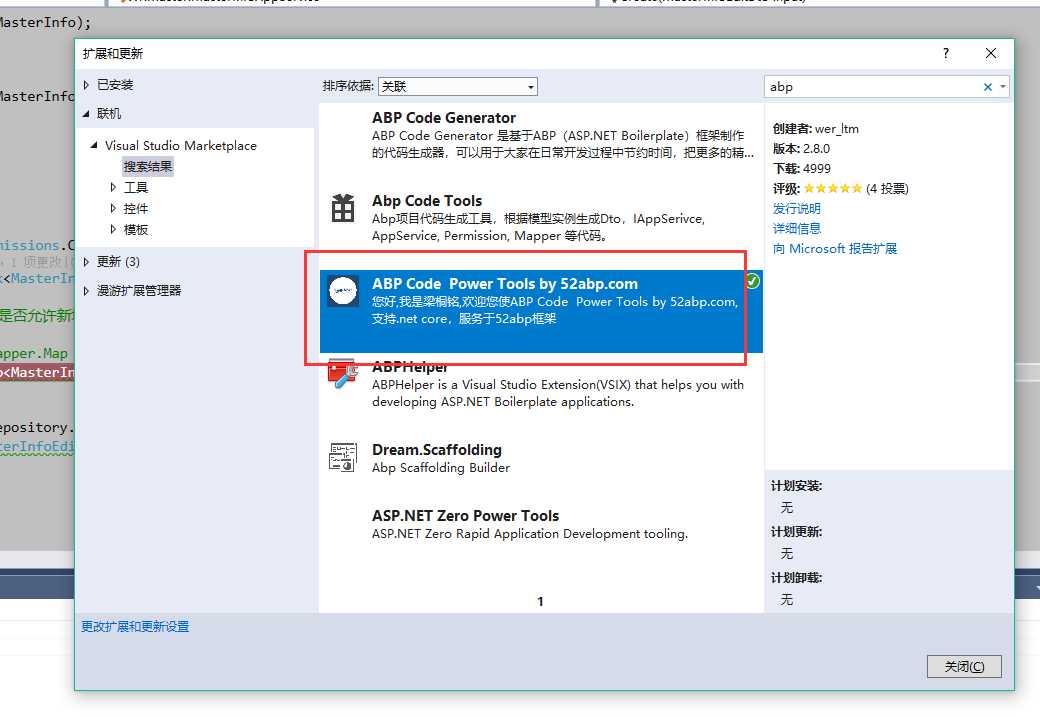This screenshot has height=717, width=1040.
Task: Click the Dream.Scaffolding extension icon
Action: click(343, 458)
